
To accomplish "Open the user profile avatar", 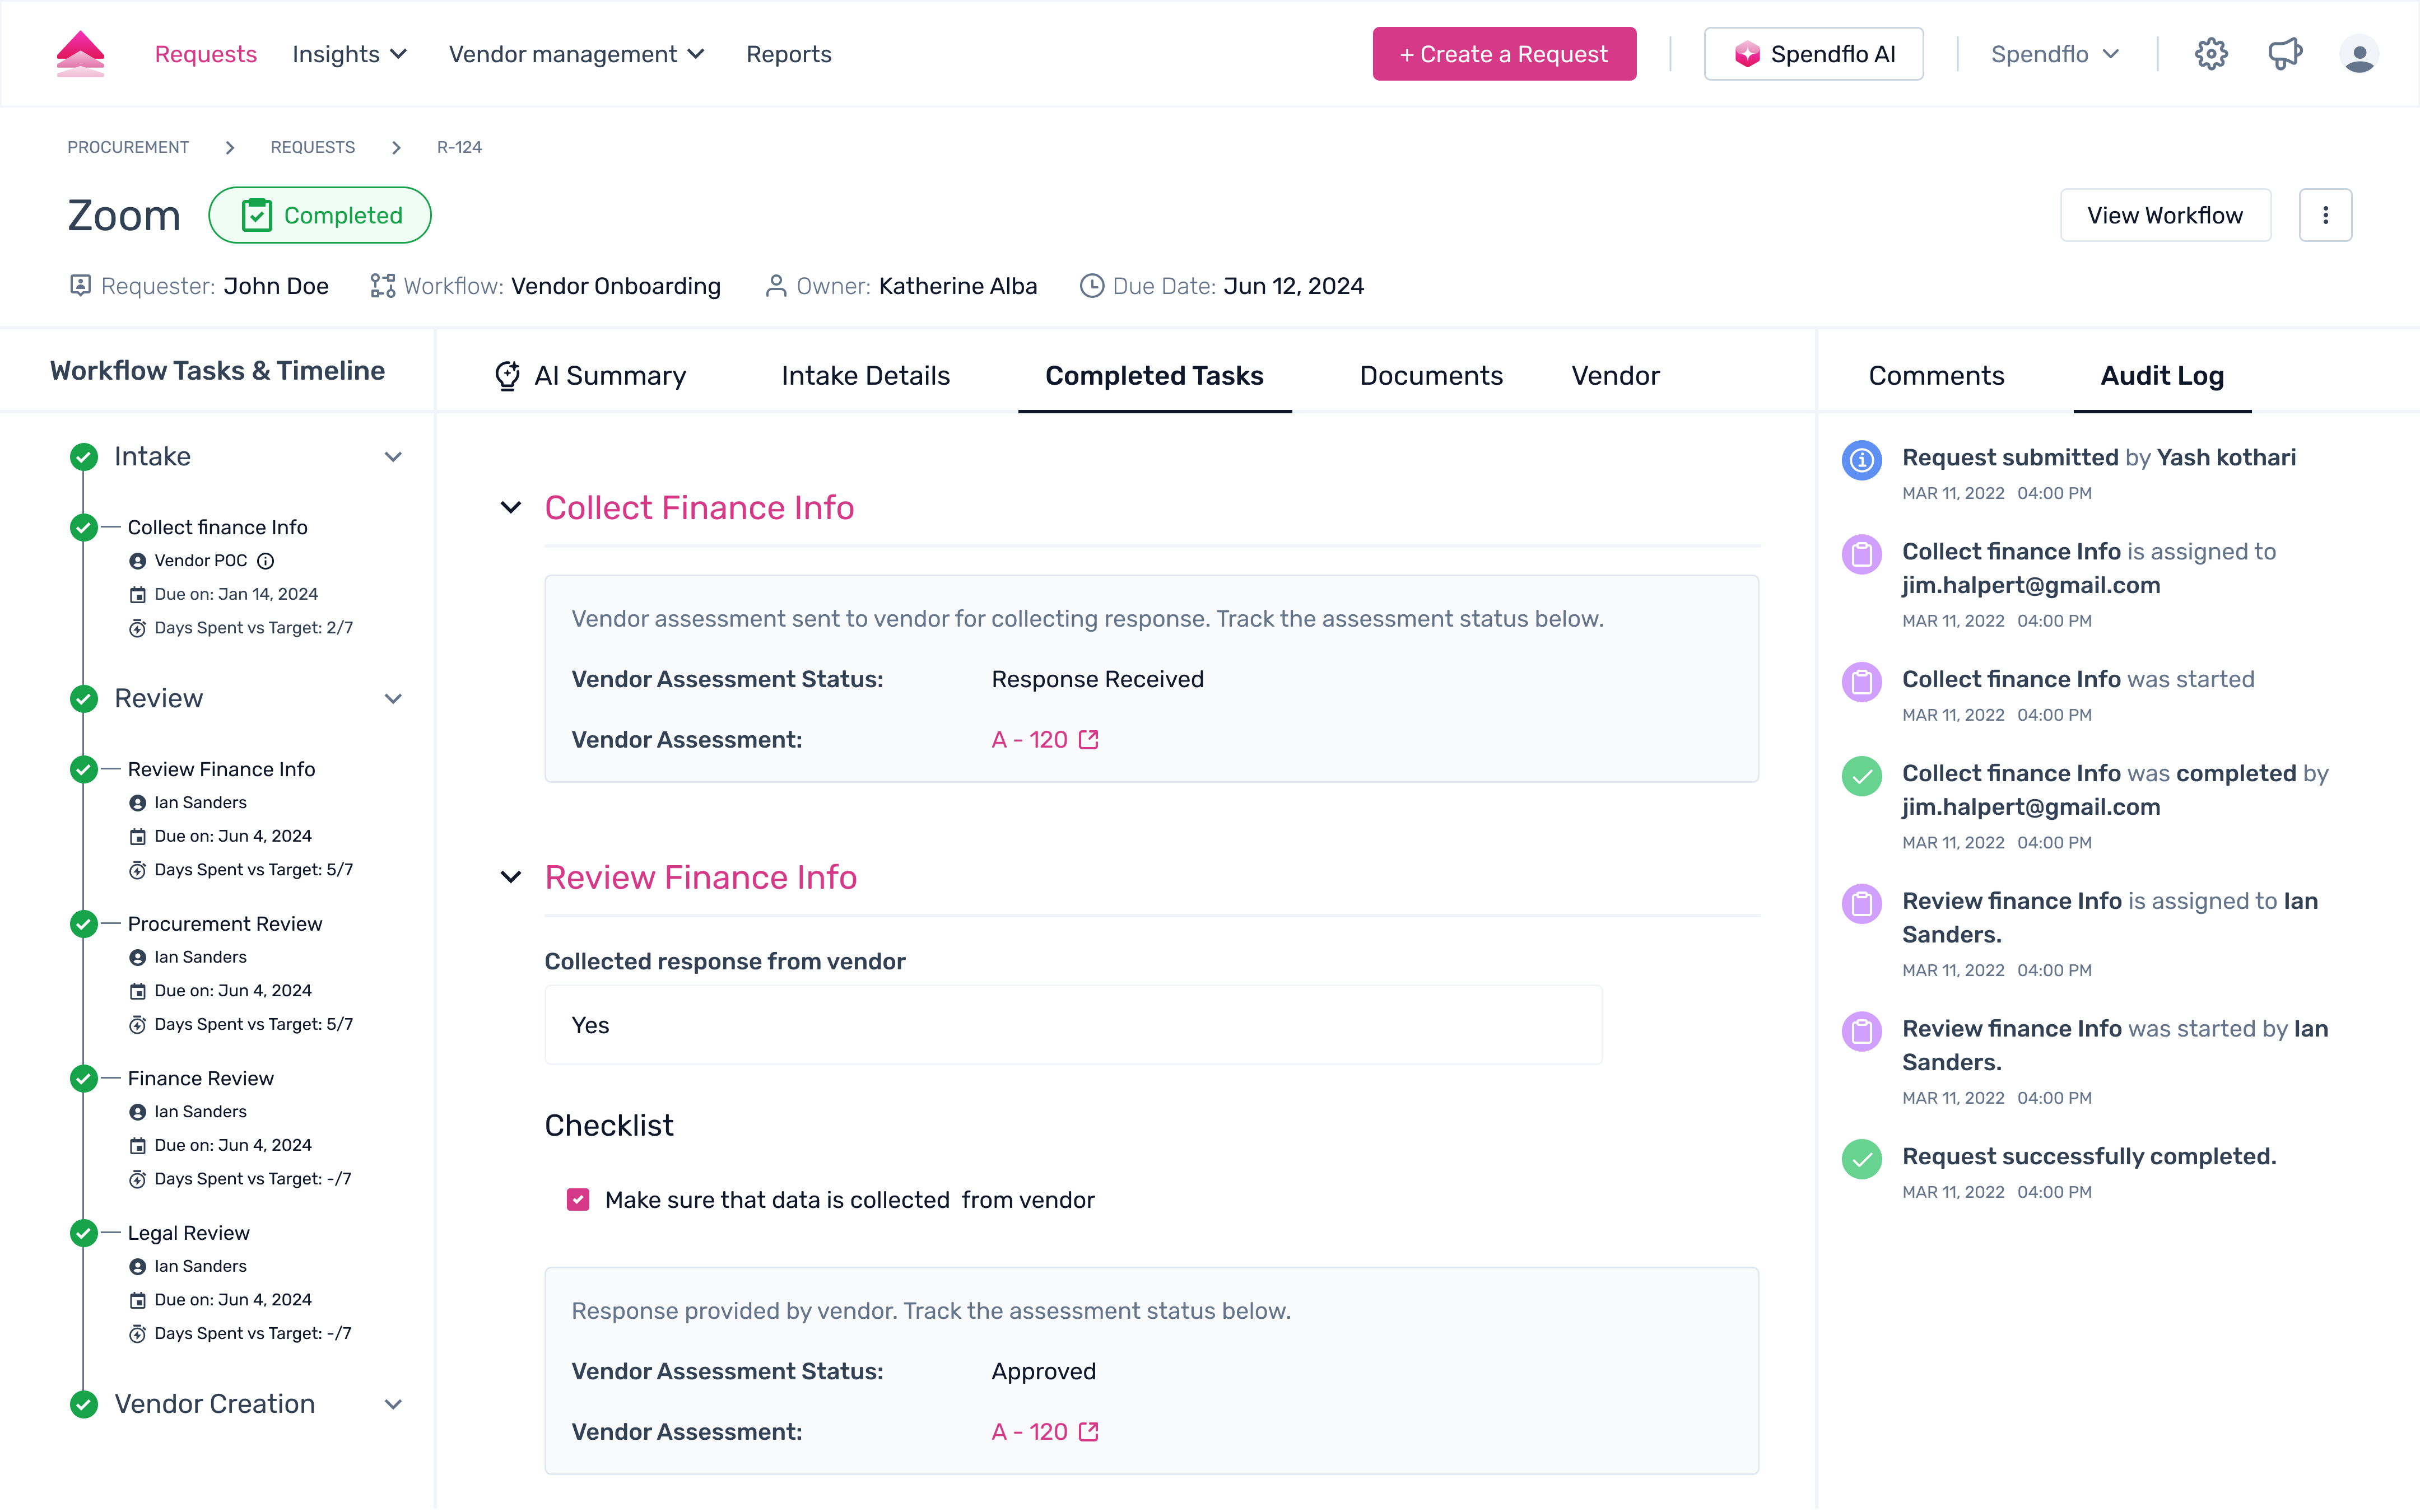I will click(2359, 54).
